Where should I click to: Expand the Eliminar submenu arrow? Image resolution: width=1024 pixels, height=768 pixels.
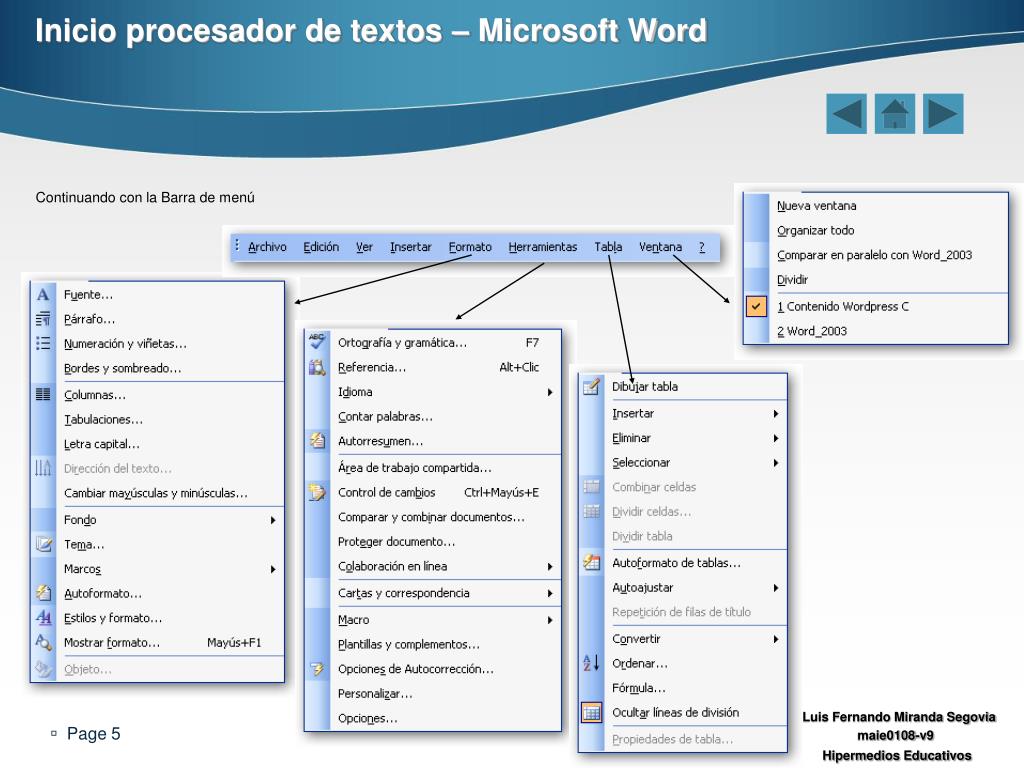(x=776, y=438)
